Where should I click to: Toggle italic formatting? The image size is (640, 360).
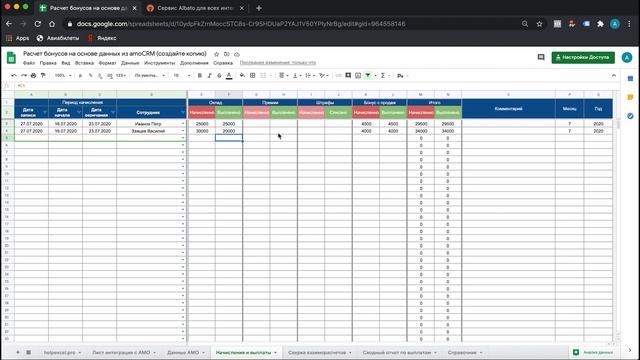209,76
